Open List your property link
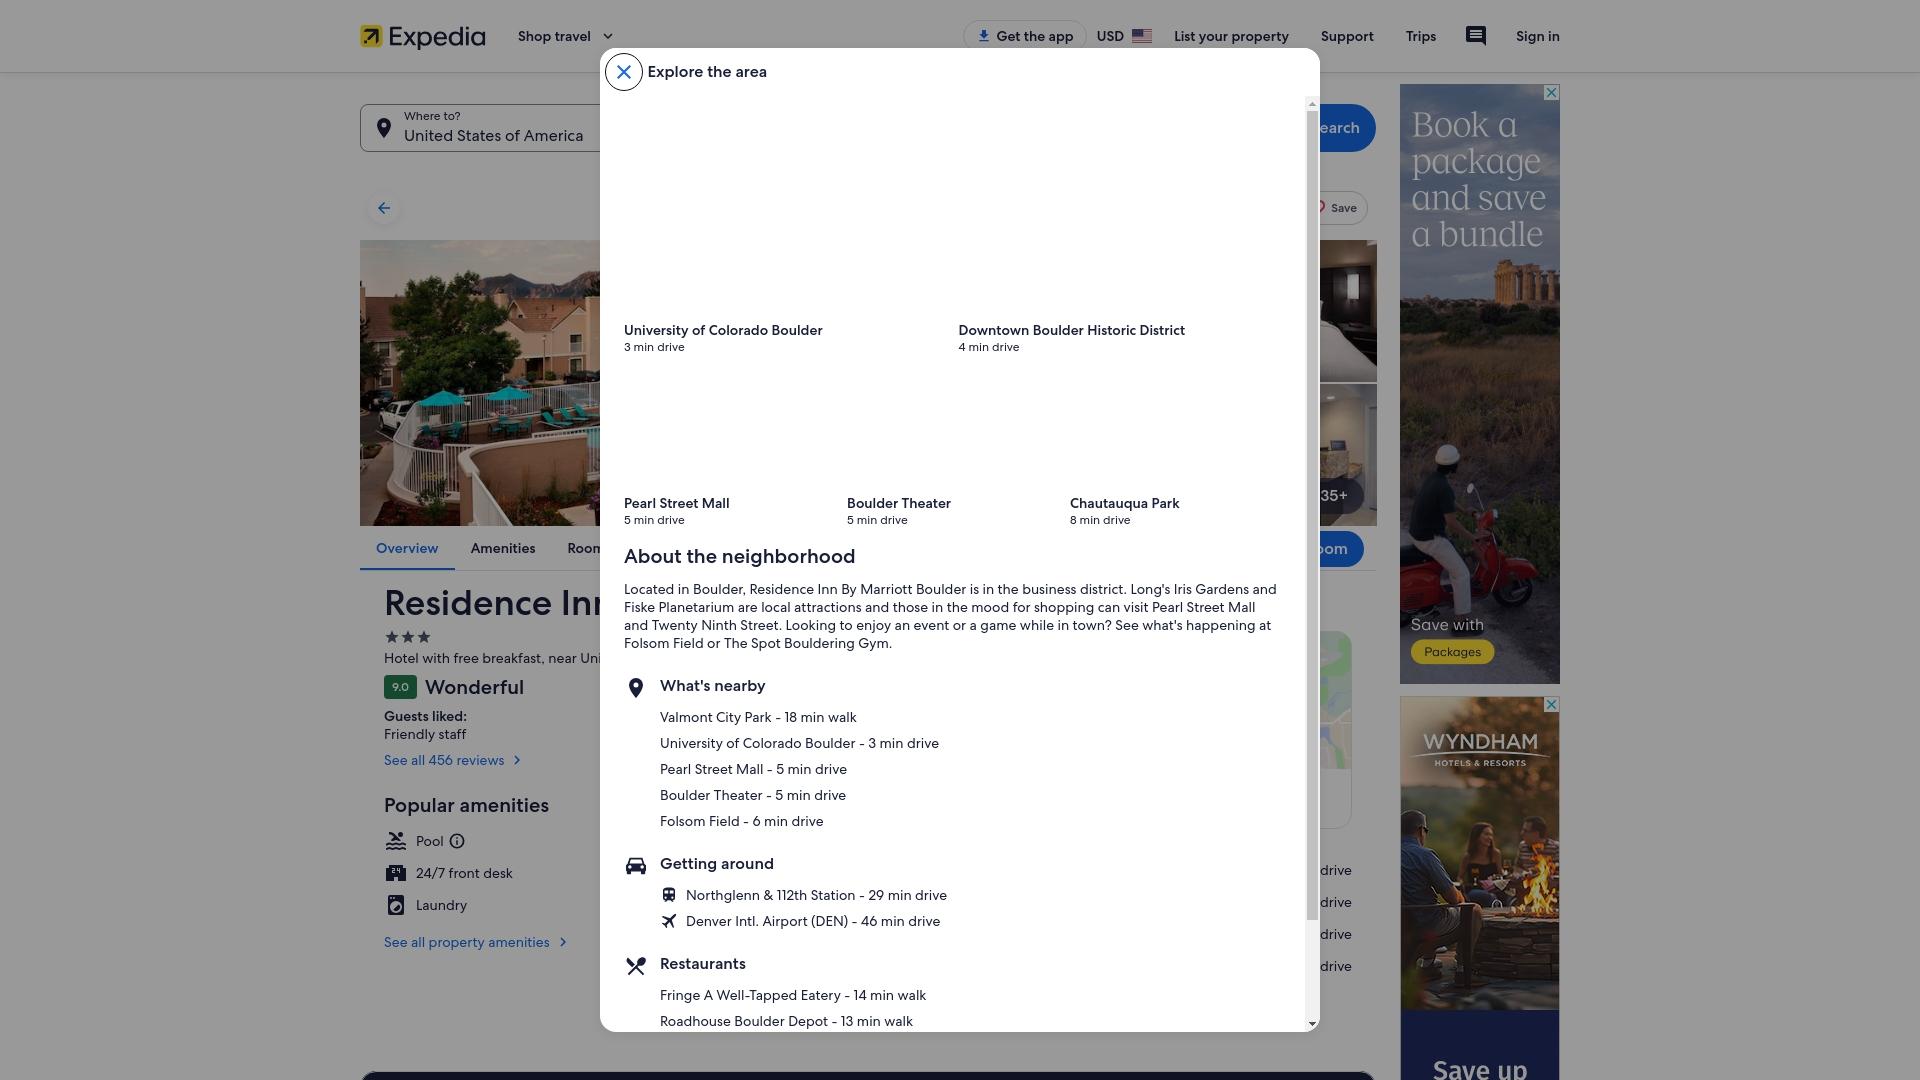This screenshot has width=1920, height=1080. coord(1231,36)
